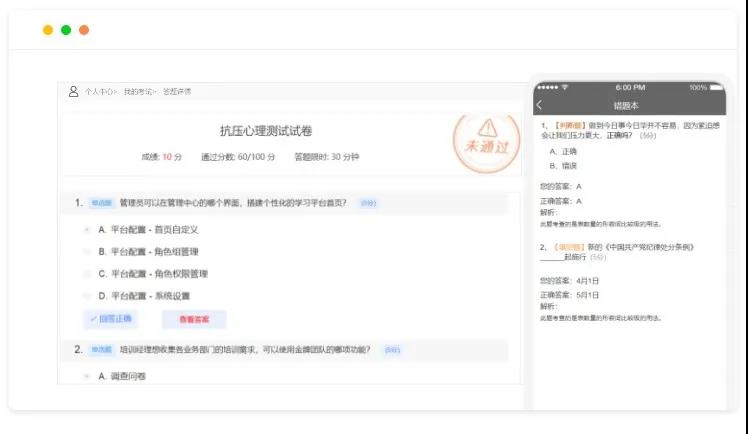Click the user profile icon in breadcrumb
The height and width of the screenshot is (434, 748).
pyautogui.click(x=73, y=91)
